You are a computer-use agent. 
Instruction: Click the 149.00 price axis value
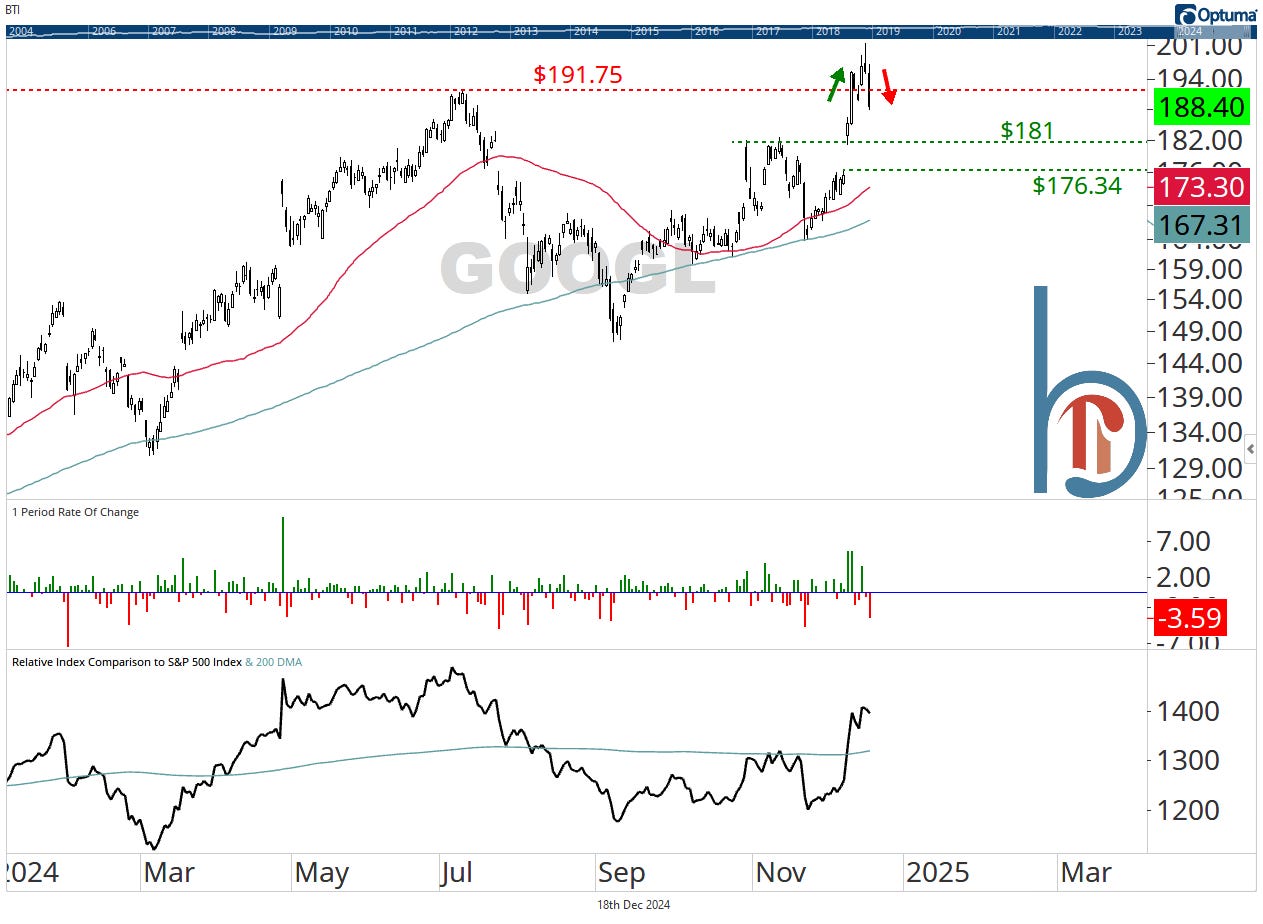(1198, 331)
